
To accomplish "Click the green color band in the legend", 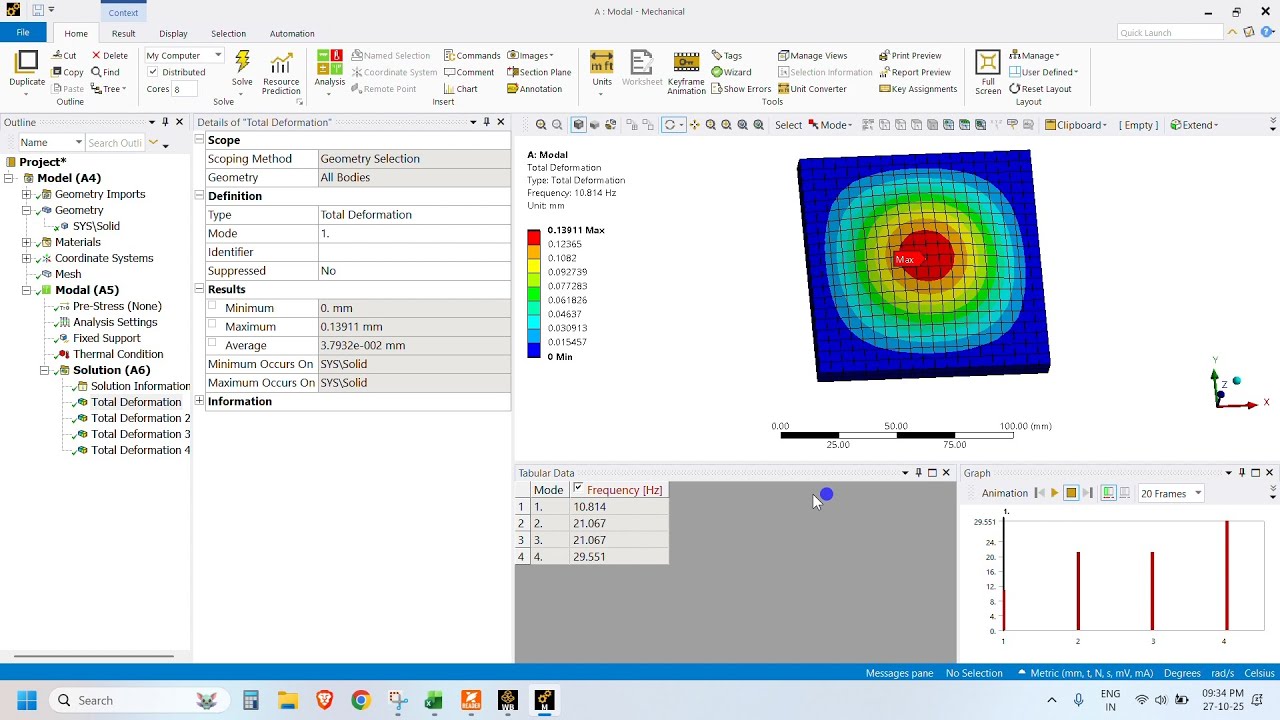I will click(x=534, y=293).
